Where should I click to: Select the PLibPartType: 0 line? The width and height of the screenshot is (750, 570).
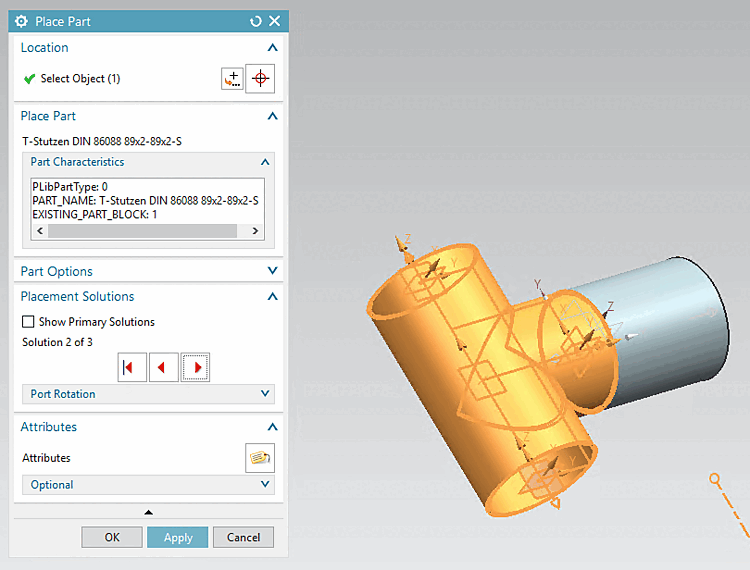pos(70,186)
